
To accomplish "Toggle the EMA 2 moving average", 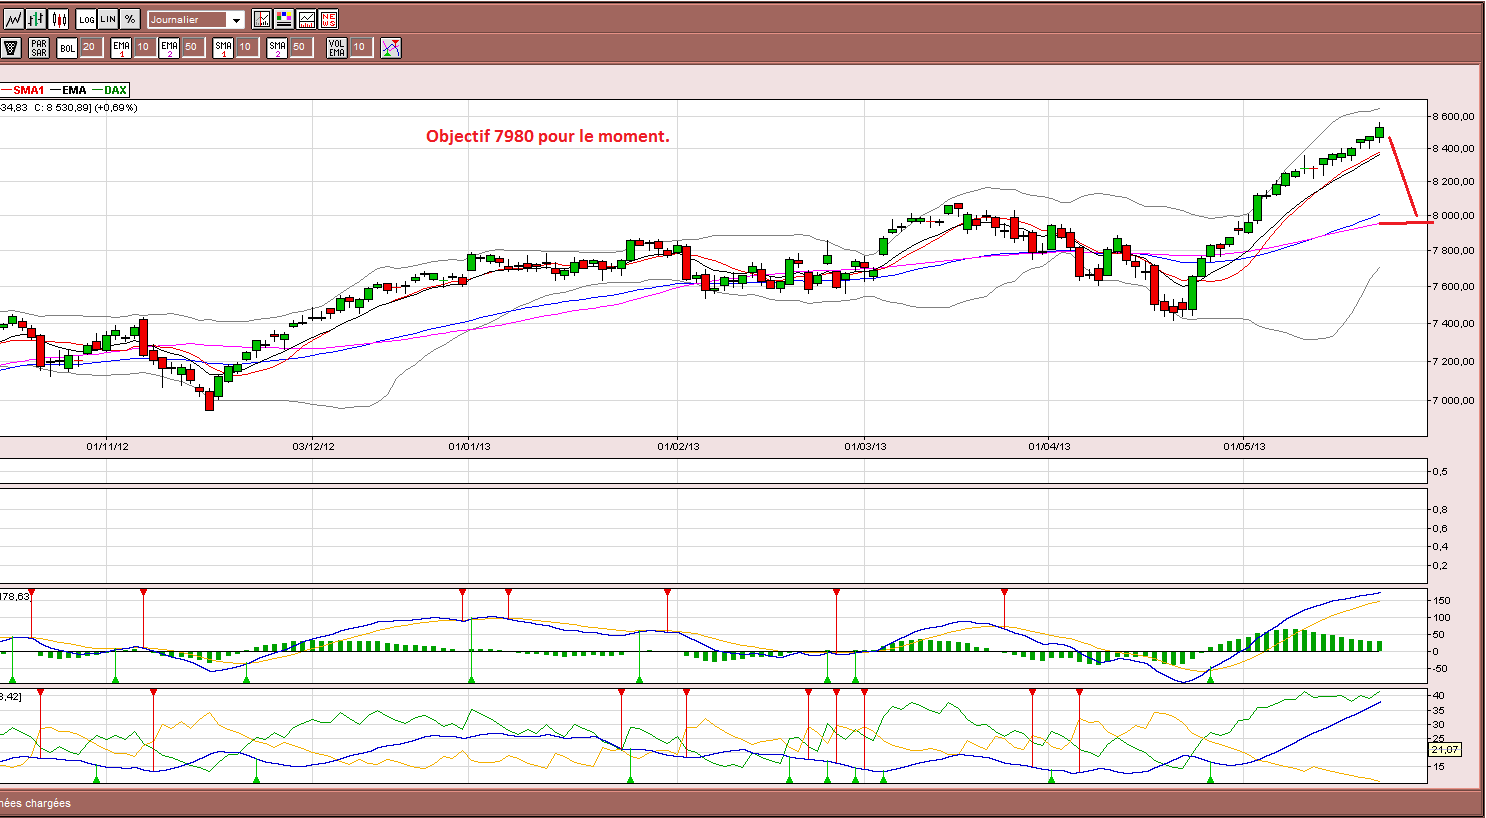I will click(169, 47).
